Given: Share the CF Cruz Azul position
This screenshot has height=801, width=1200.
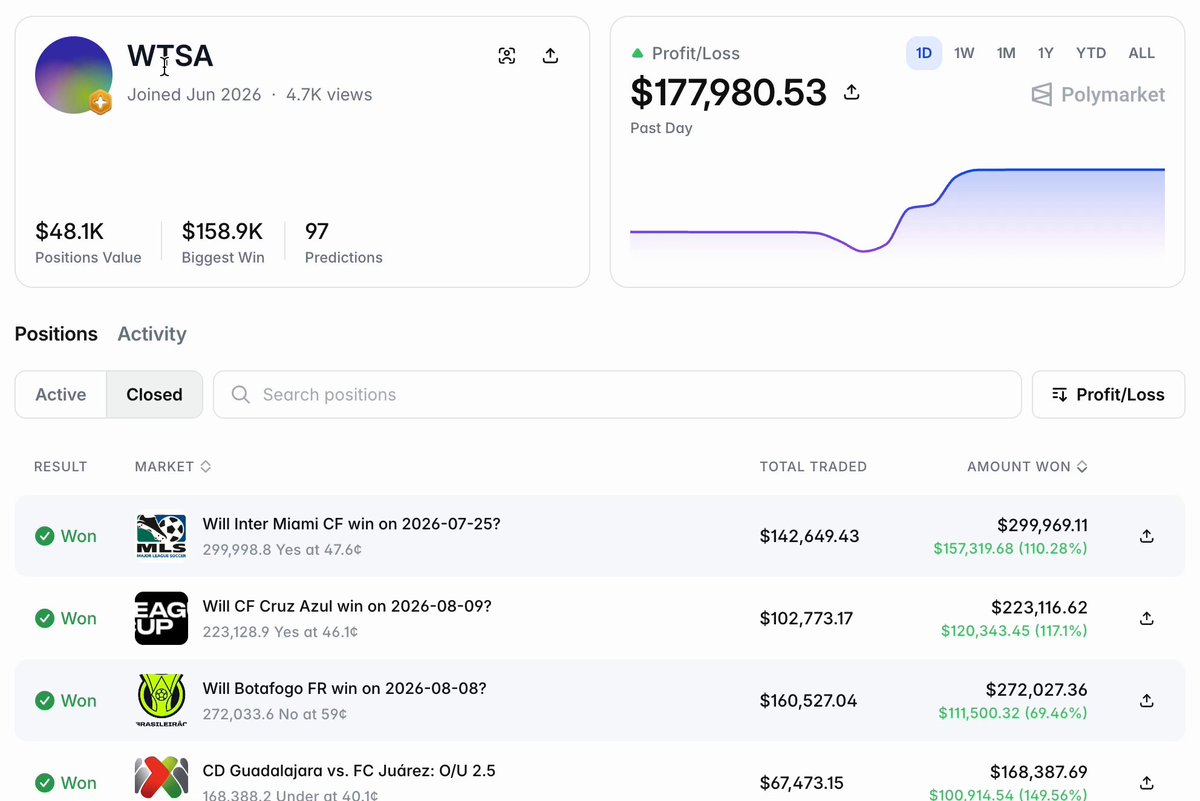Looking at the screenshot, I should tap(1147, 618).
